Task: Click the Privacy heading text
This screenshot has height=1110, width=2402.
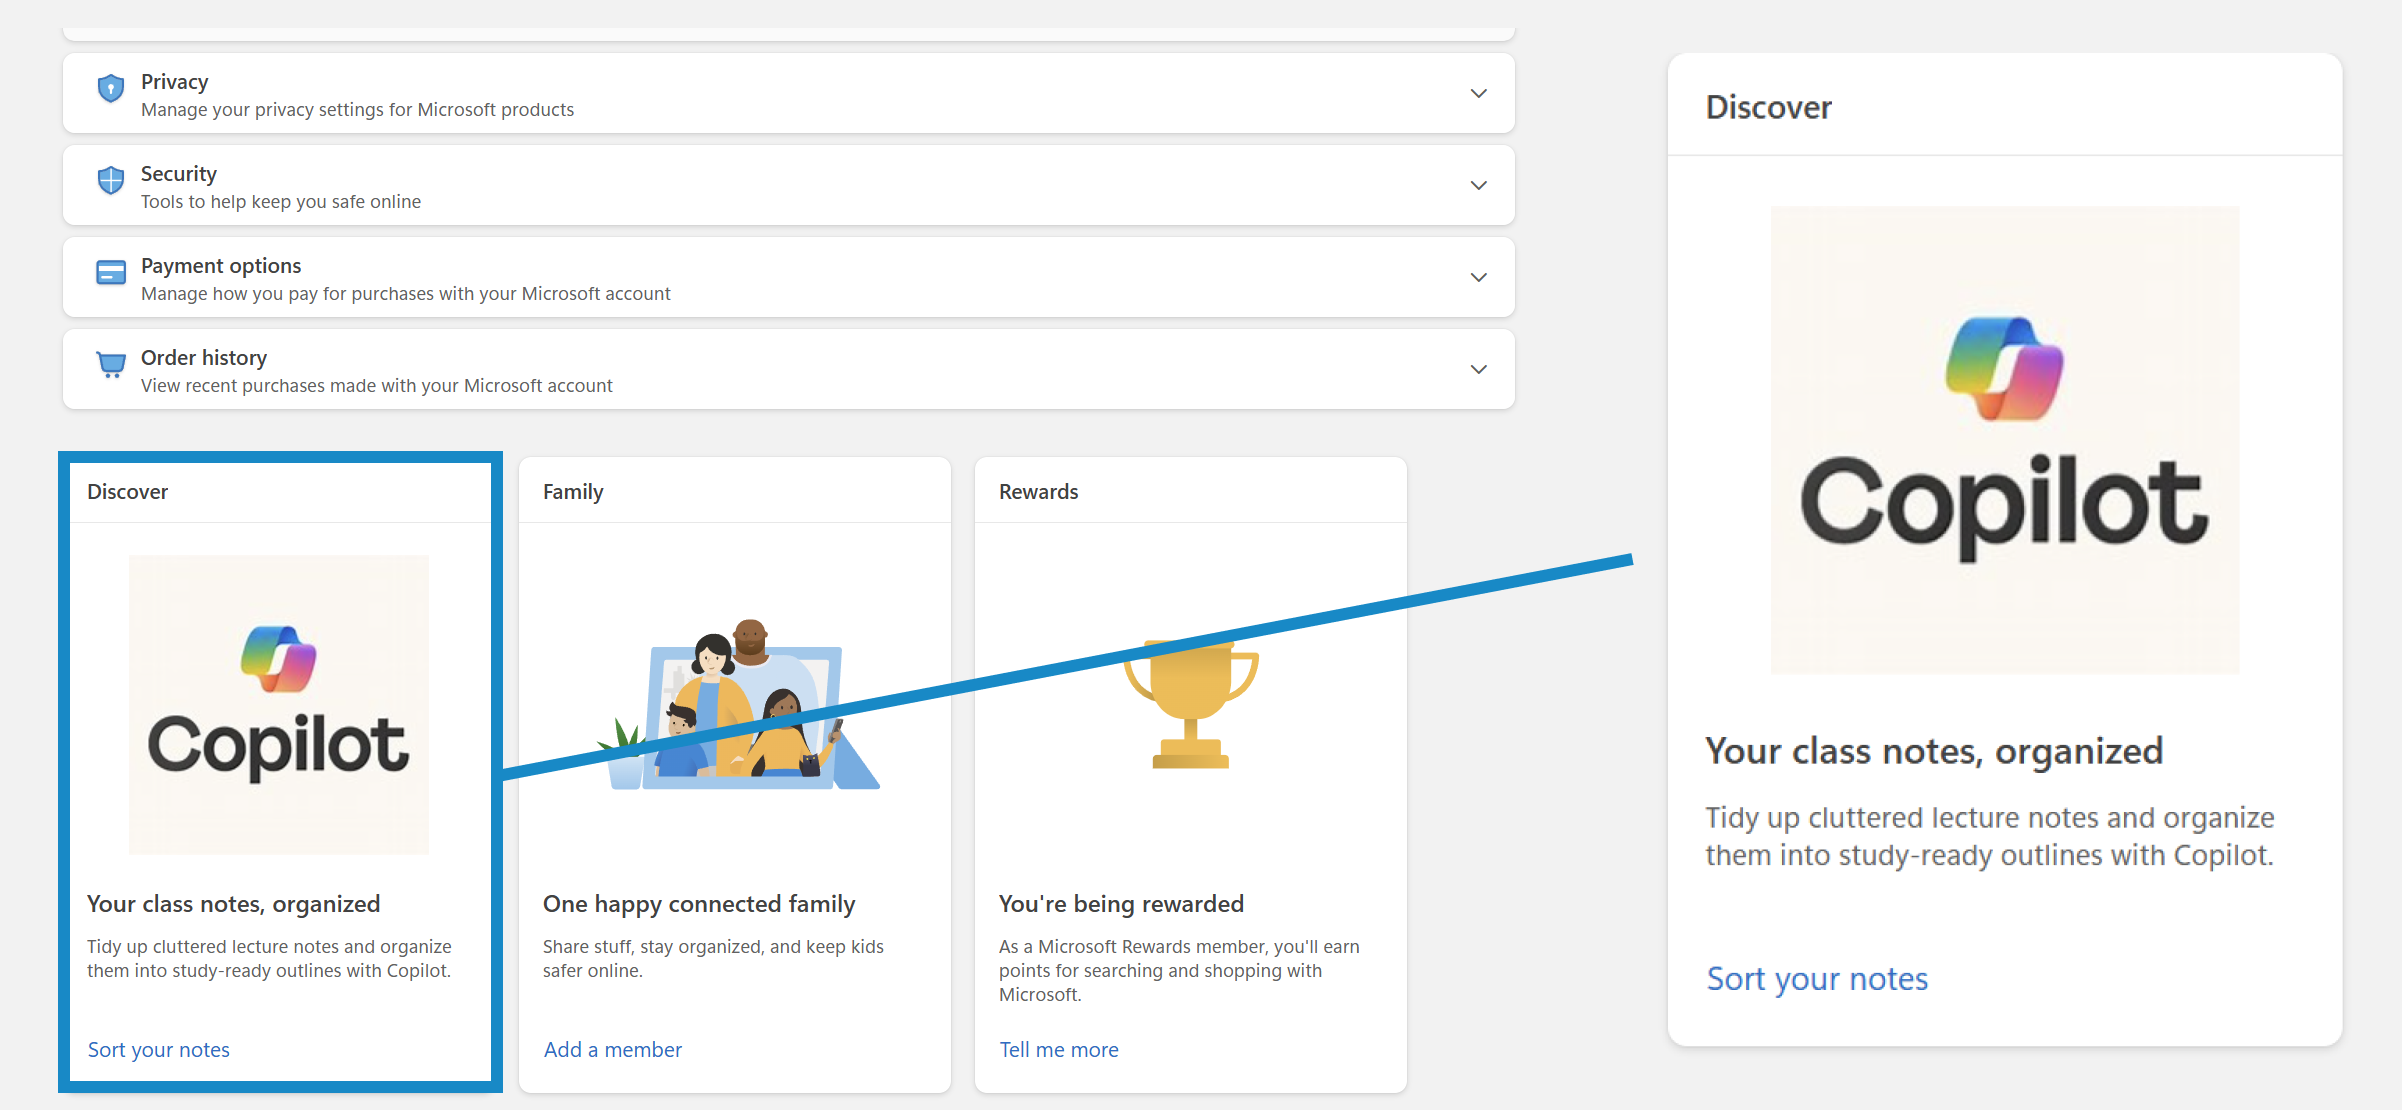Action: pos(174,82)
